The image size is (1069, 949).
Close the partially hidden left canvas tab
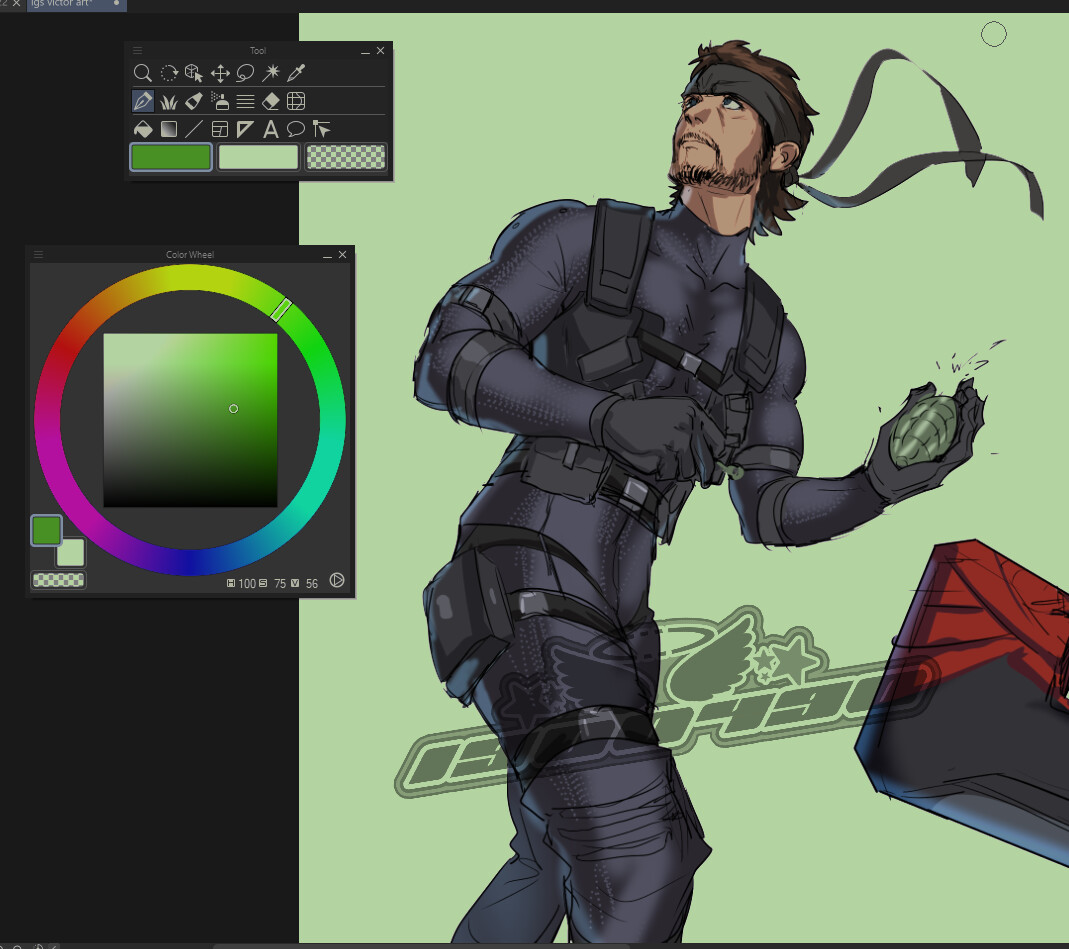click(15, 4)
